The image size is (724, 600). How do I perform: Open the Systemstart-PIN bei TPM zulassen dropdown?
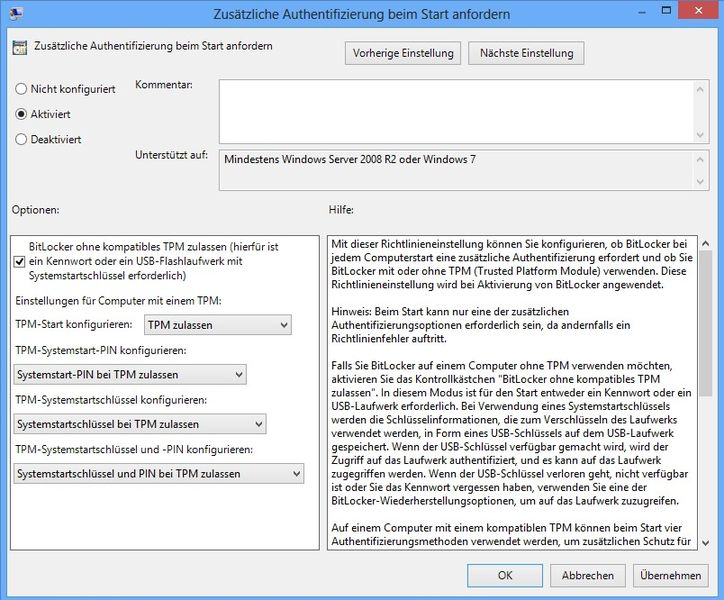pyautogui.click(x=130, y=375)
